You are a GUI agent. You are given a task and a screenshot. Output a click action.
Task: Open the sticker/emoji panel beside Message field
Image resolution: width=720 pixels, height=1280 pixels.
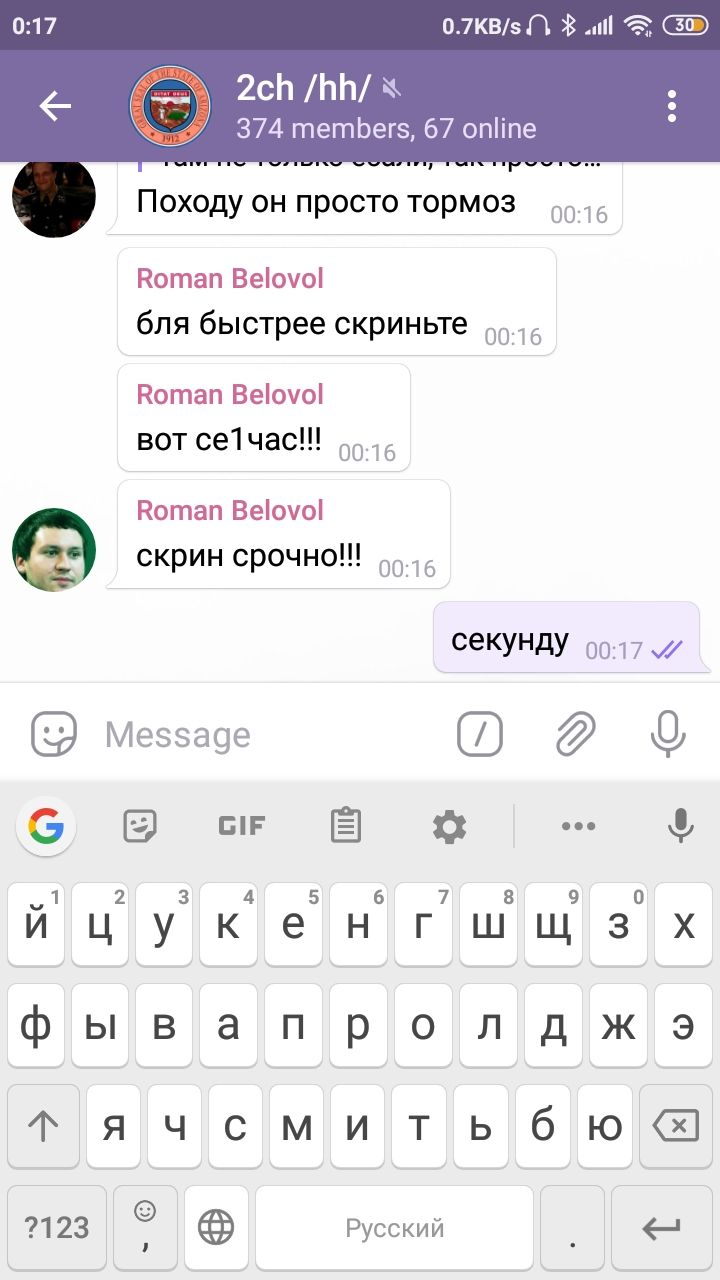coord(54,735)
